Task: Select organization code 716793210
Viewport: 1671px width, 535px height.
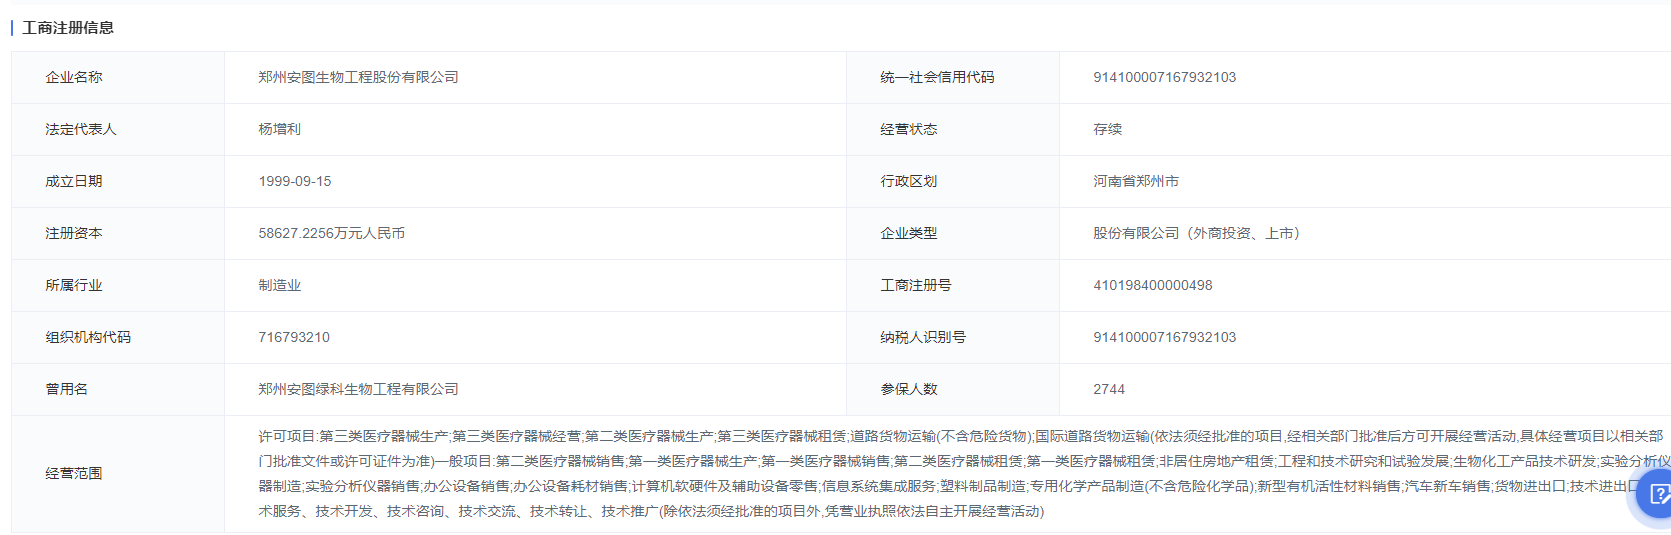Action: click(294, 337)
